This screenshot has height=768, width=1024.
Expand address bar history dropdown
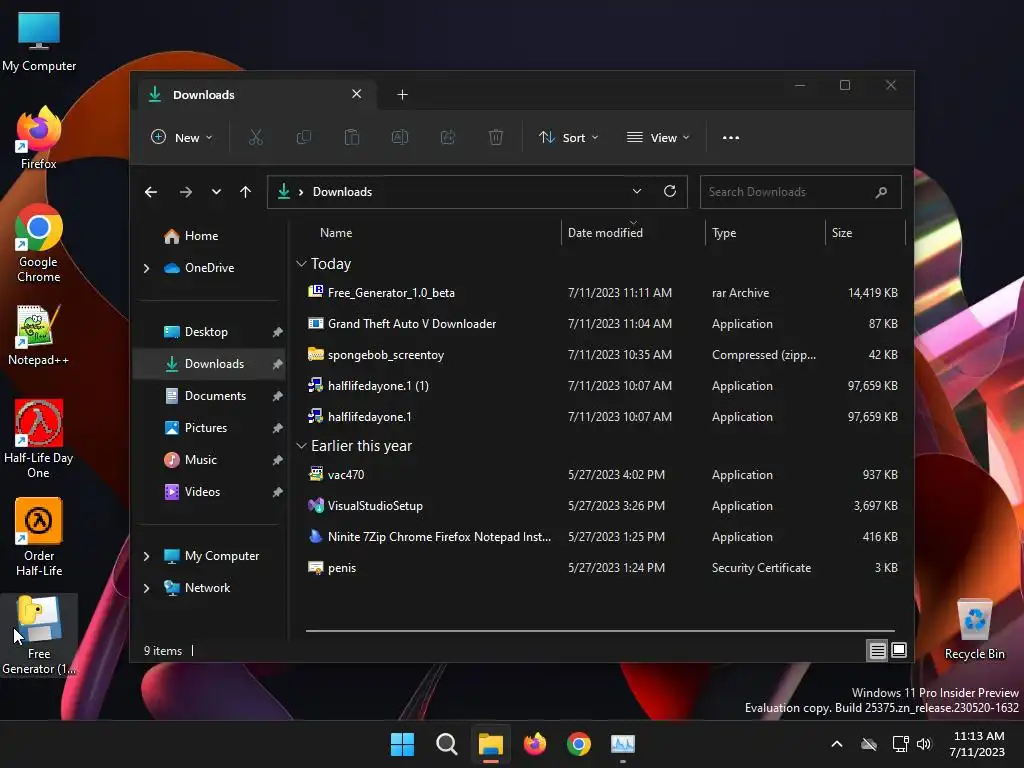637,191
